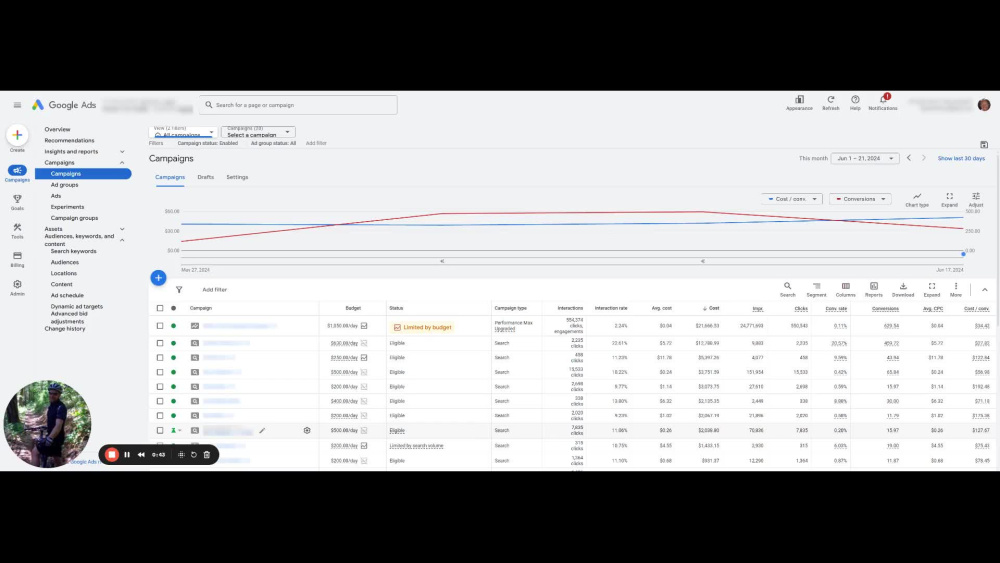Screen dimensions: 1000x563
Task: Go to previous date range arrow
Action: tap(909, 158)
